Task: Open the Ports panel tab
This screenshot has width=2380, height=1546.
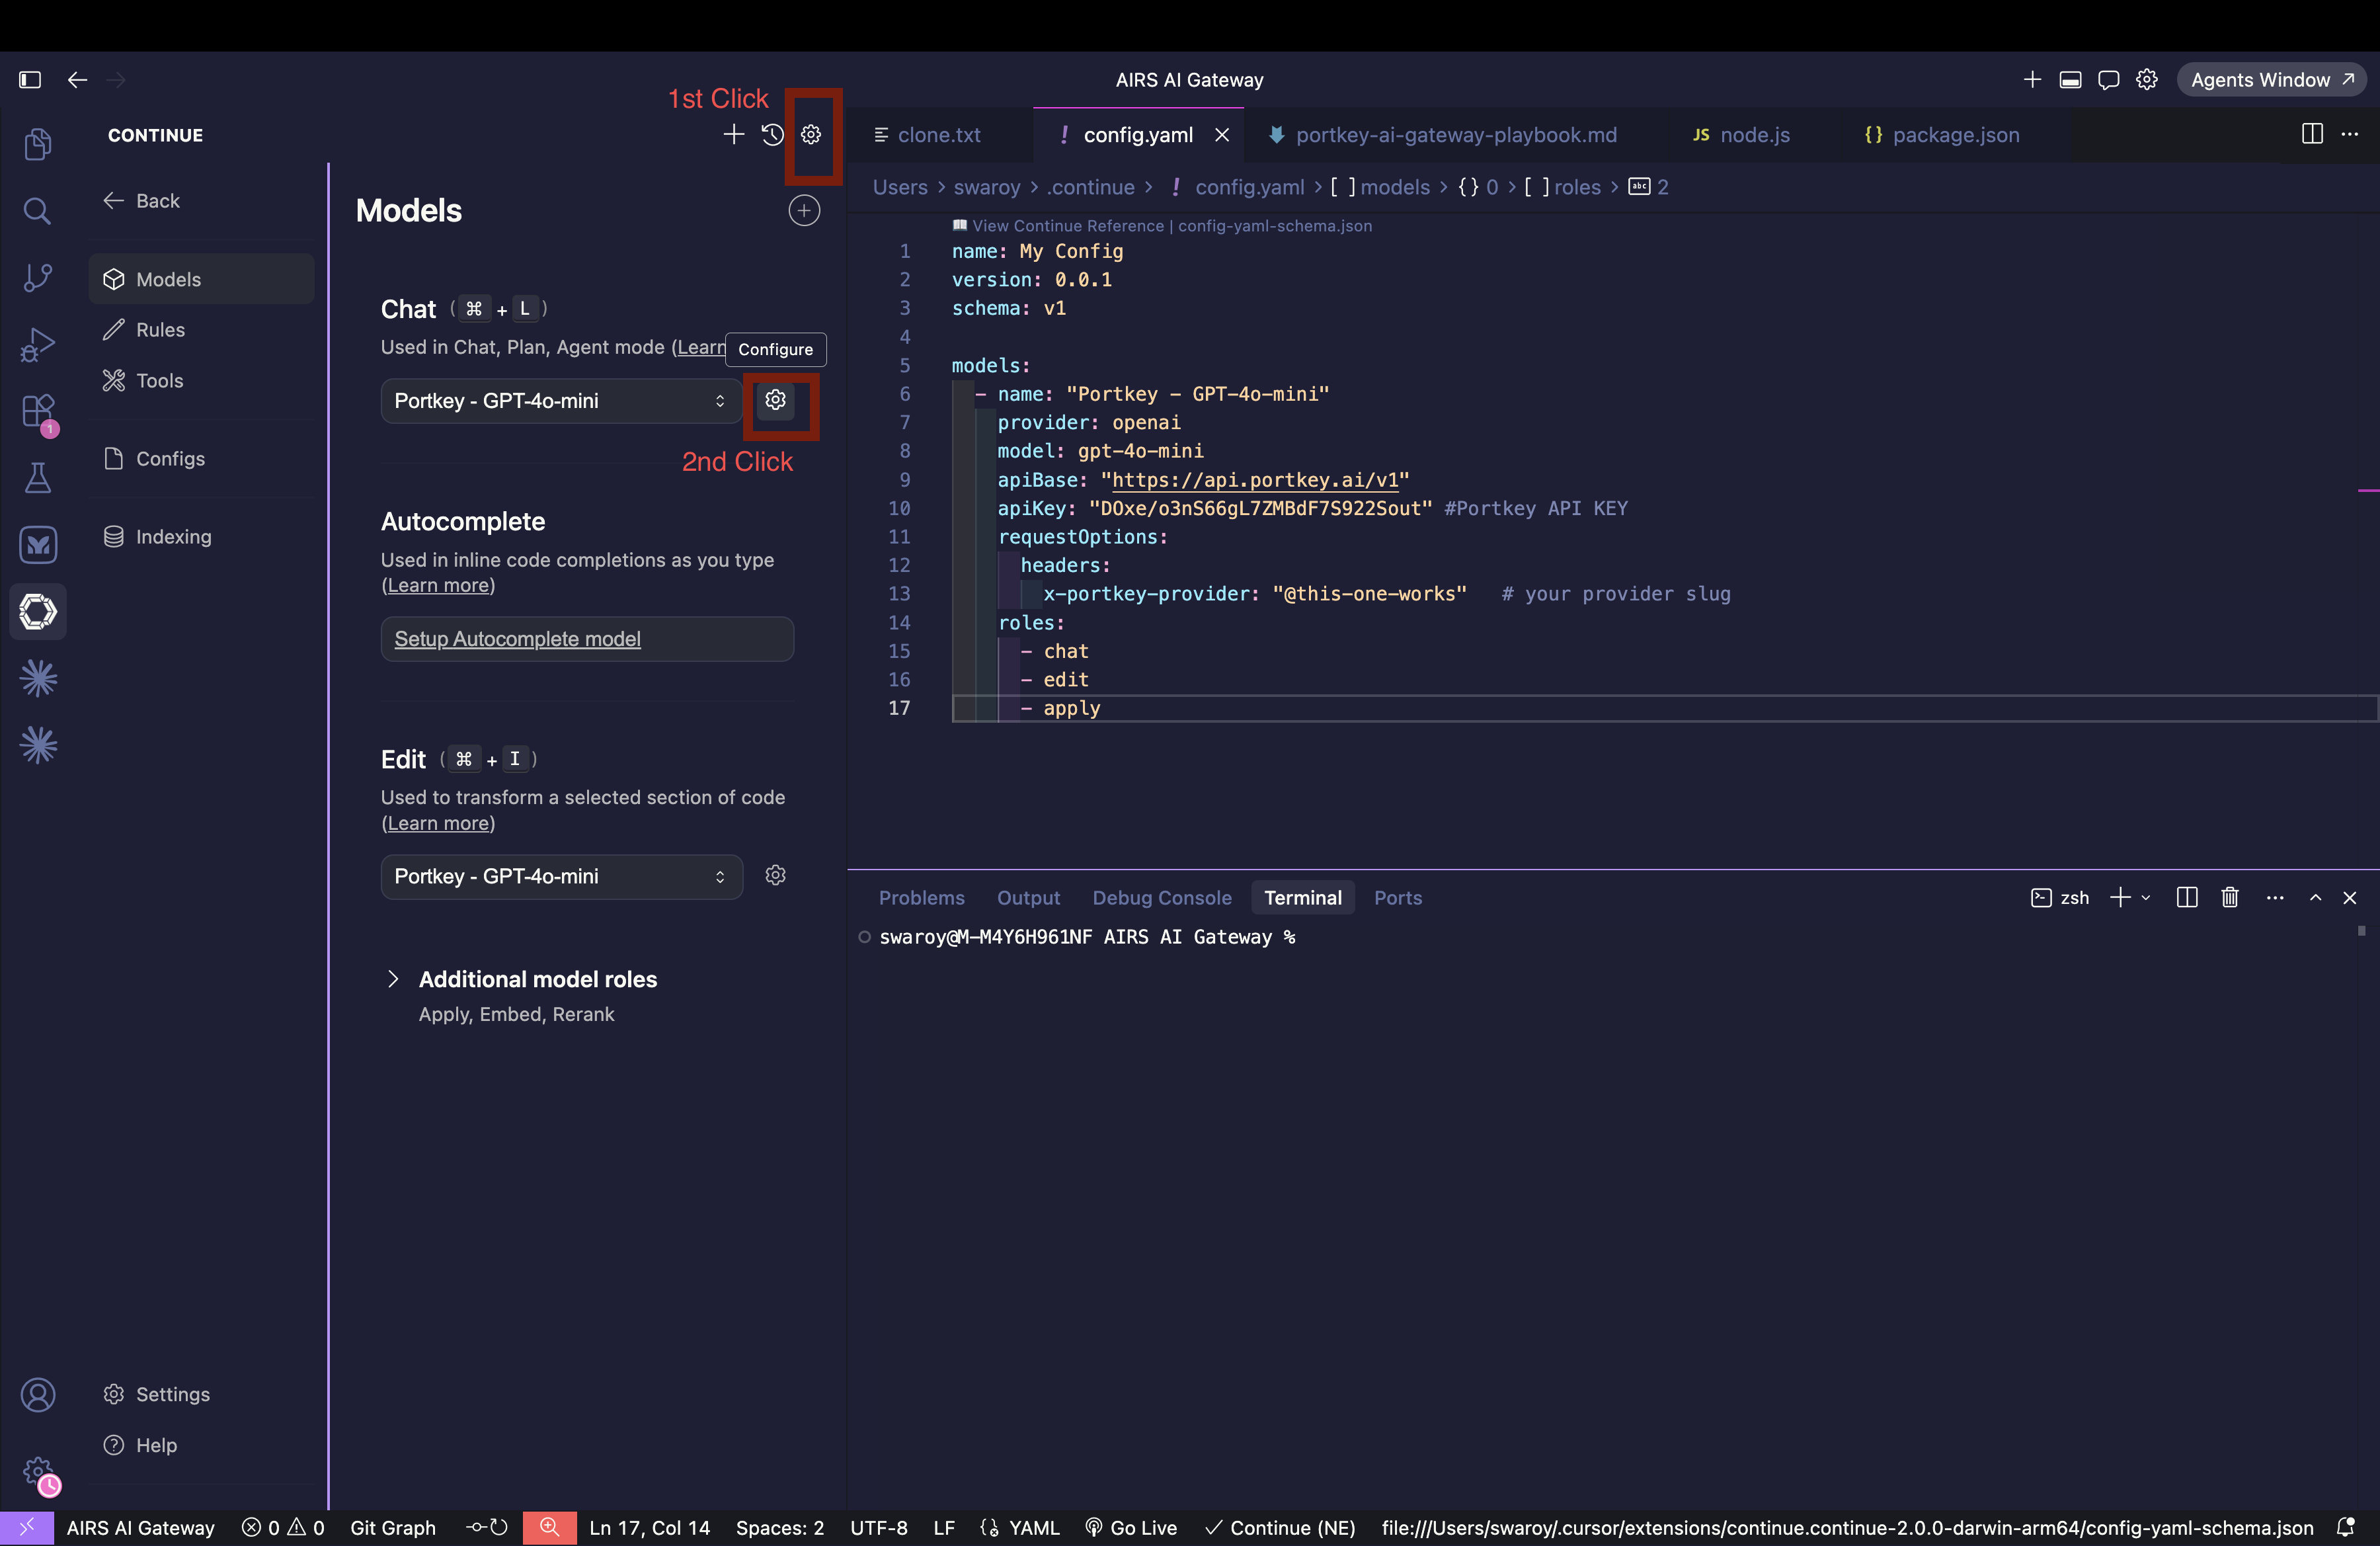Action: 1397,897
